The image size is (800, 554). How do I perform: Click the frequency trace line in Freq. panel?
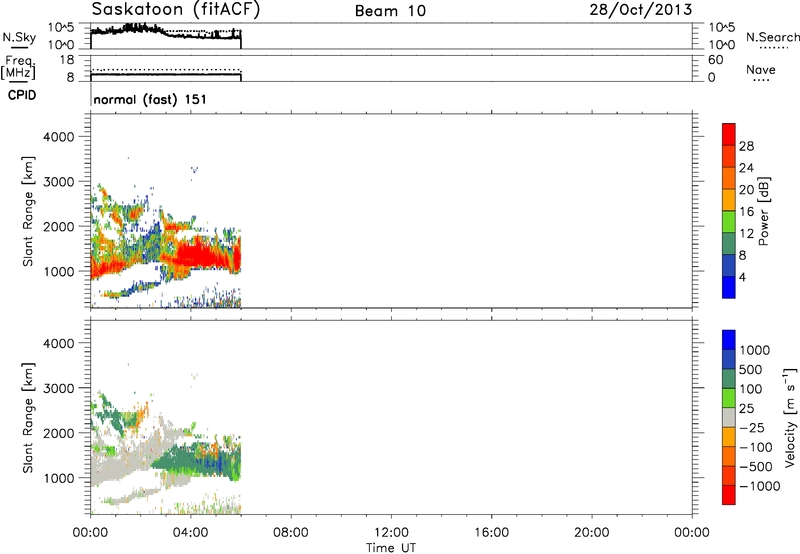(166, 74)
